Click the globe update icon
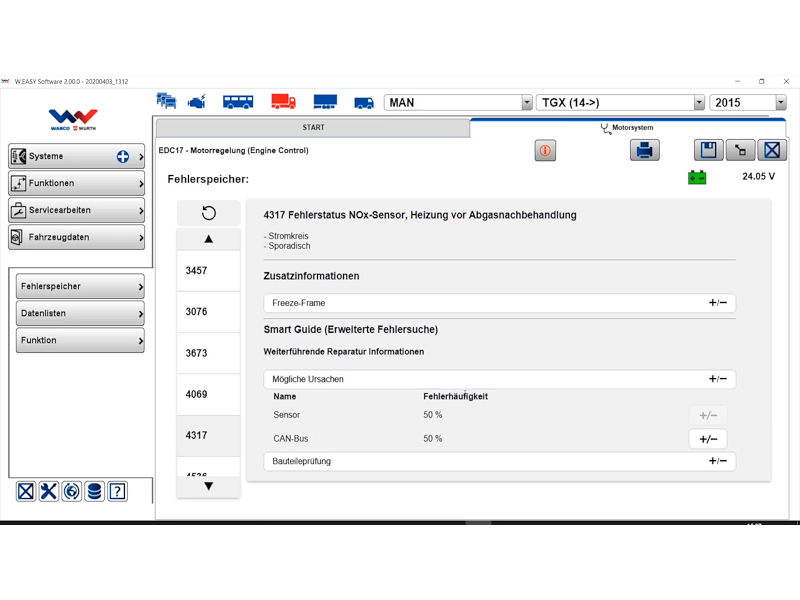Image resolution: width=800 pixels, height=600 pixels. (72, 491)
